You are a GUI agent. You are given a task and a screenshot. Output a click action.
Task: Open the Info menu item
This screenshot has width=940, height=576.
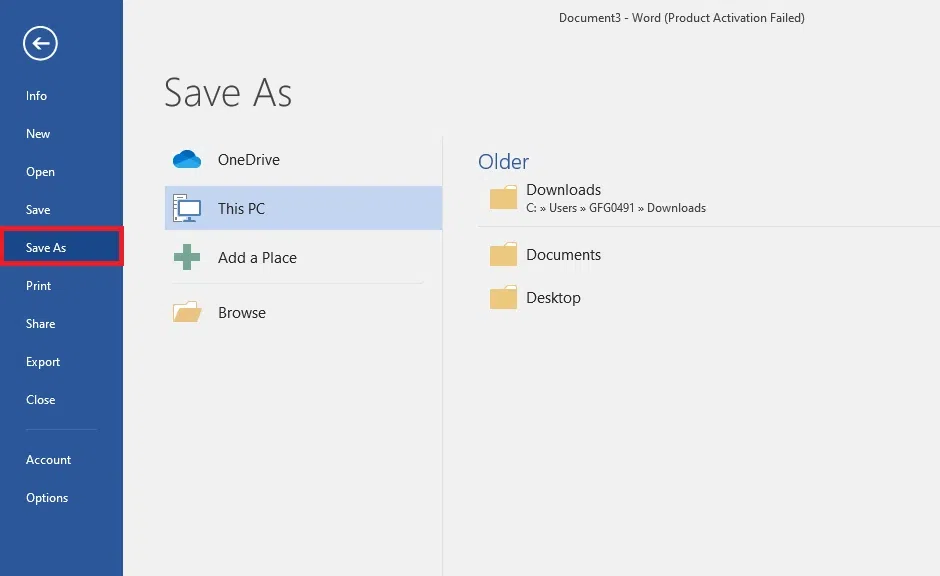click(x=37, y=96)
